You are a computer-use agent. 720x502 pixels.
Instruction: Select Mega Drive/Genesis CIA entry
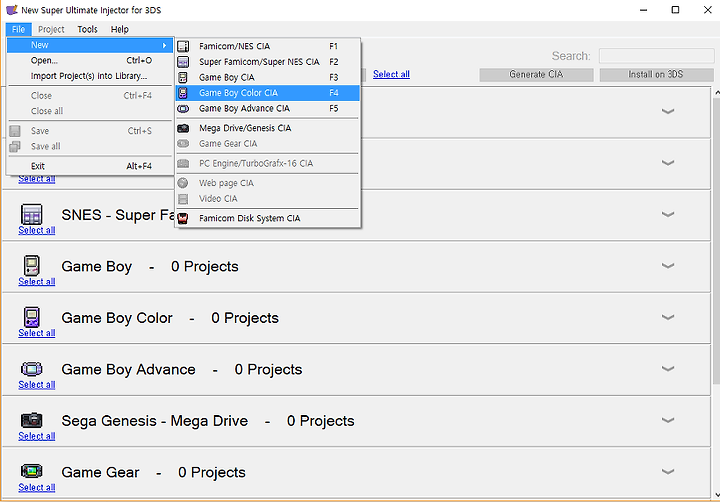tap(267, 128)
